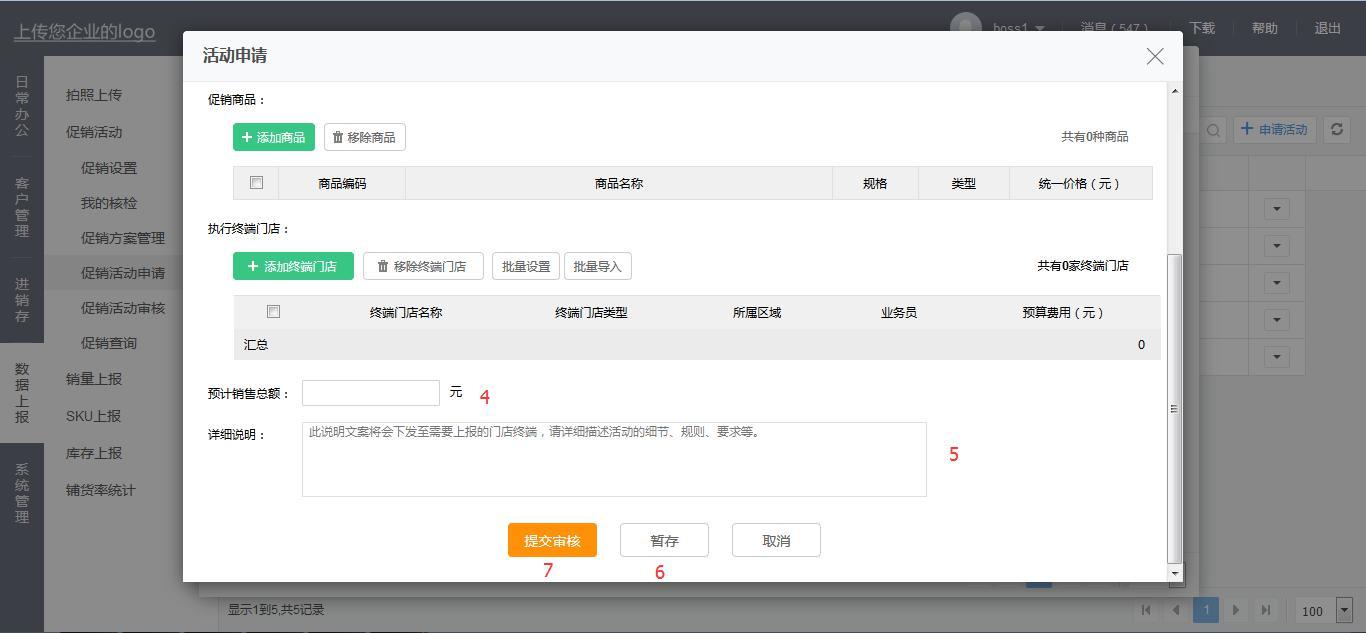Image resolution: width=1366 pixels, height=633 pixels.
Task: Click the previous page arrow in pagination
Action: pos(1176,610)
